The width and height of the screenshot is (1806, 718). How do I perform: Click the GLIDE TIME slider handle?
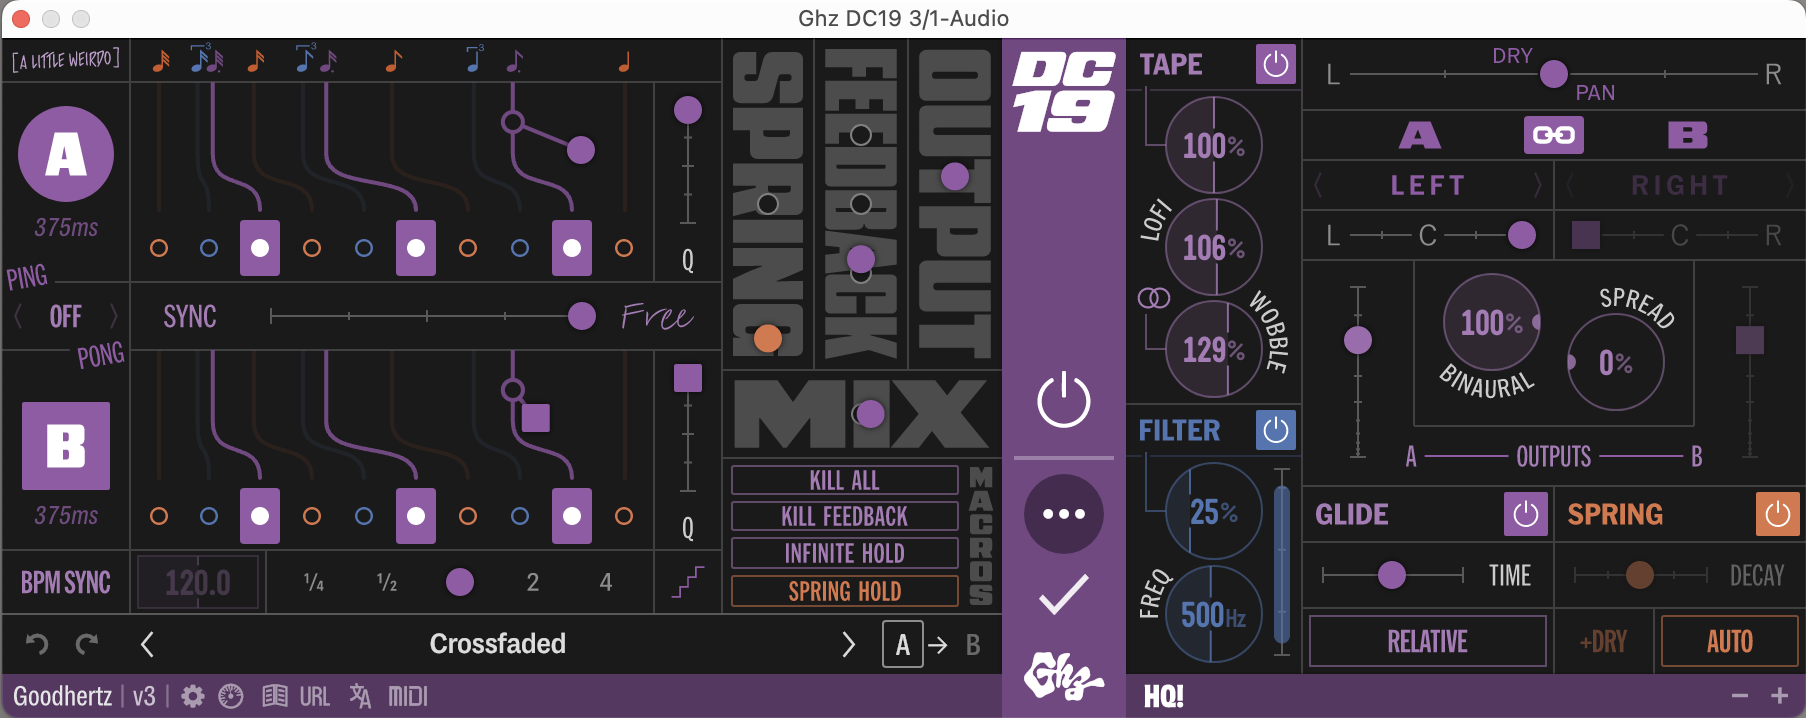tap(1392, 575)
